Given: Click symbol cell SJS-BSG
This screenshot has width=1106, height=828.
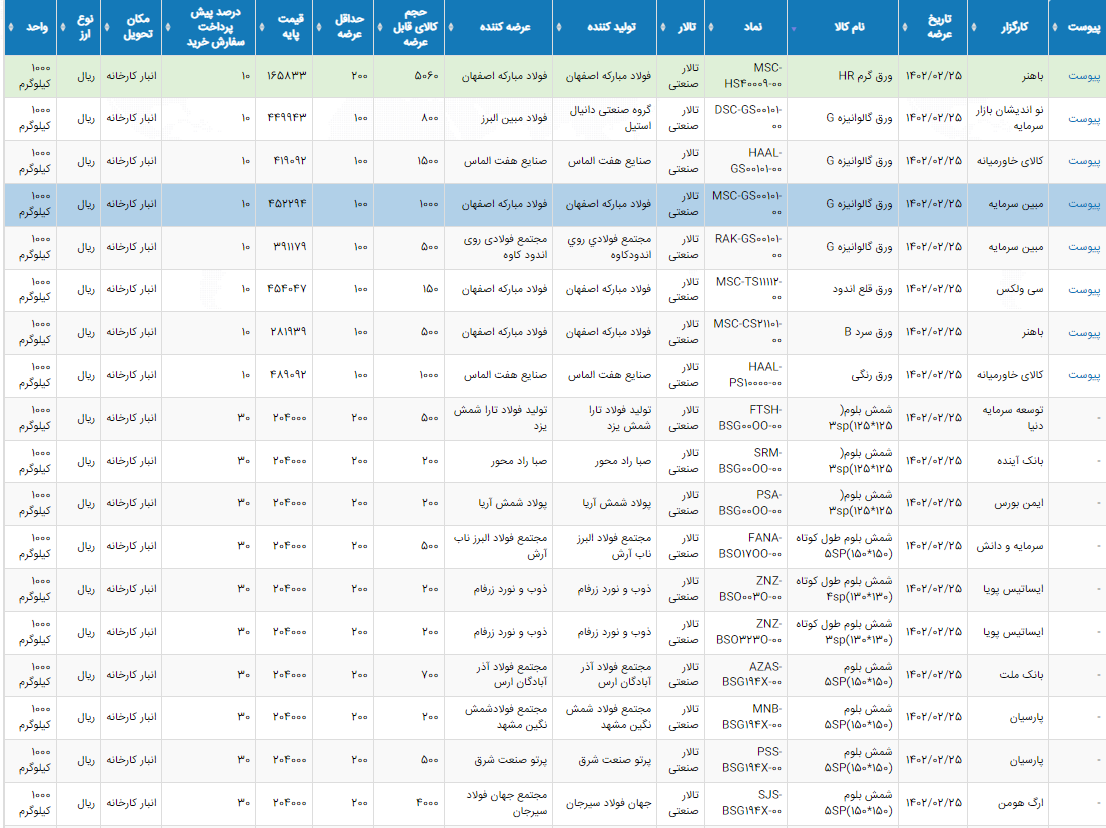Looking at the screenshot, I should click(746, 803).
